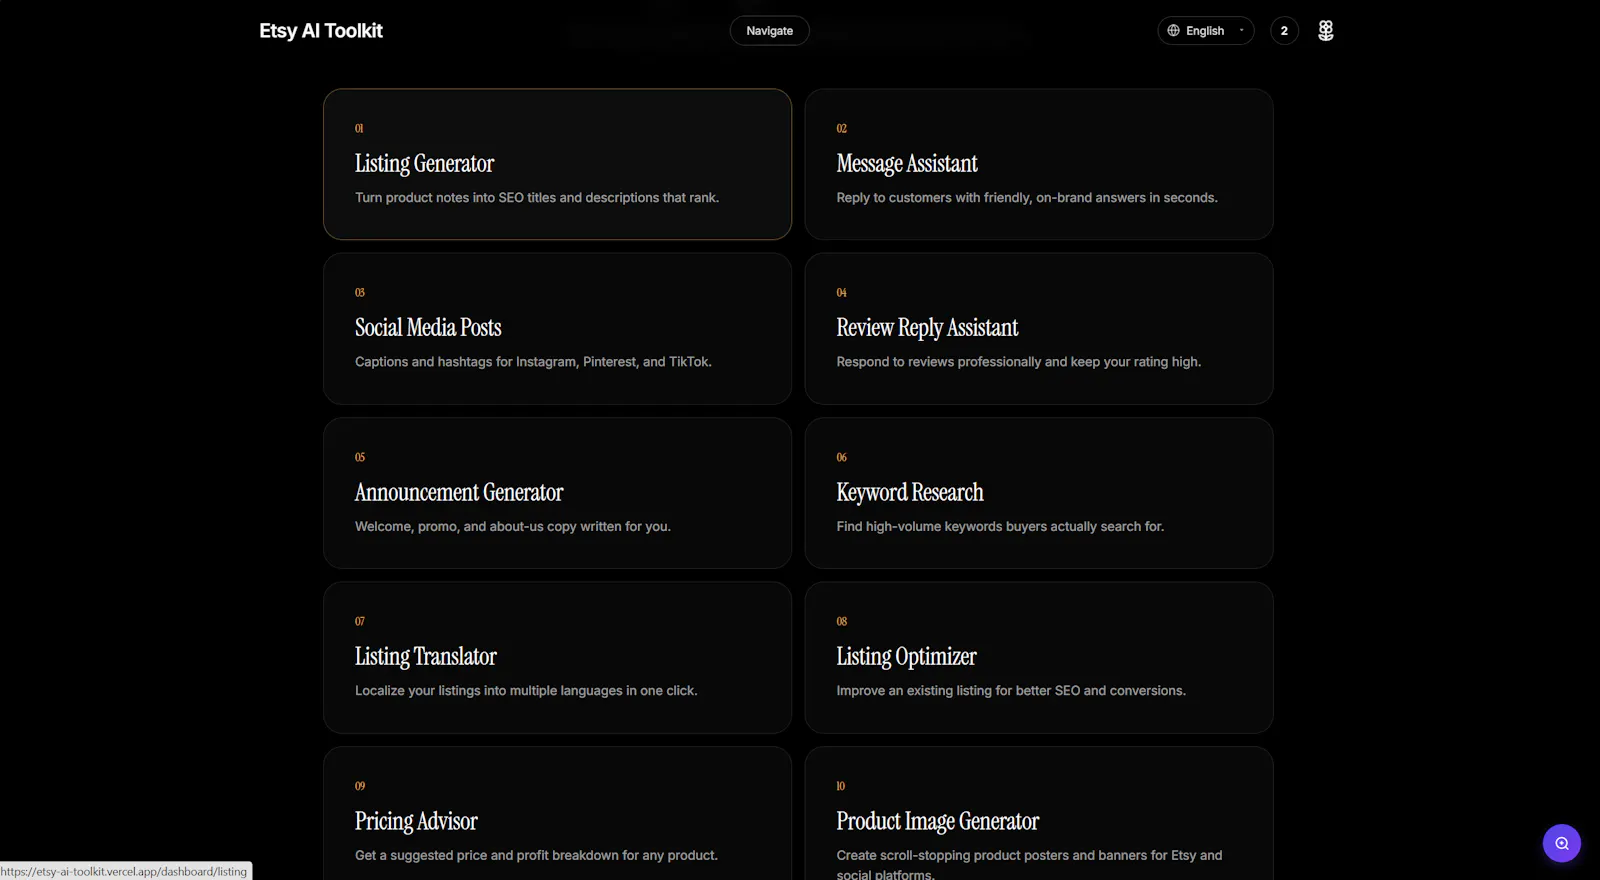Screen dimensions: 1600x880
Task: Click 'Find high-volume keywords' description
Action: [x=1000, y=527]
